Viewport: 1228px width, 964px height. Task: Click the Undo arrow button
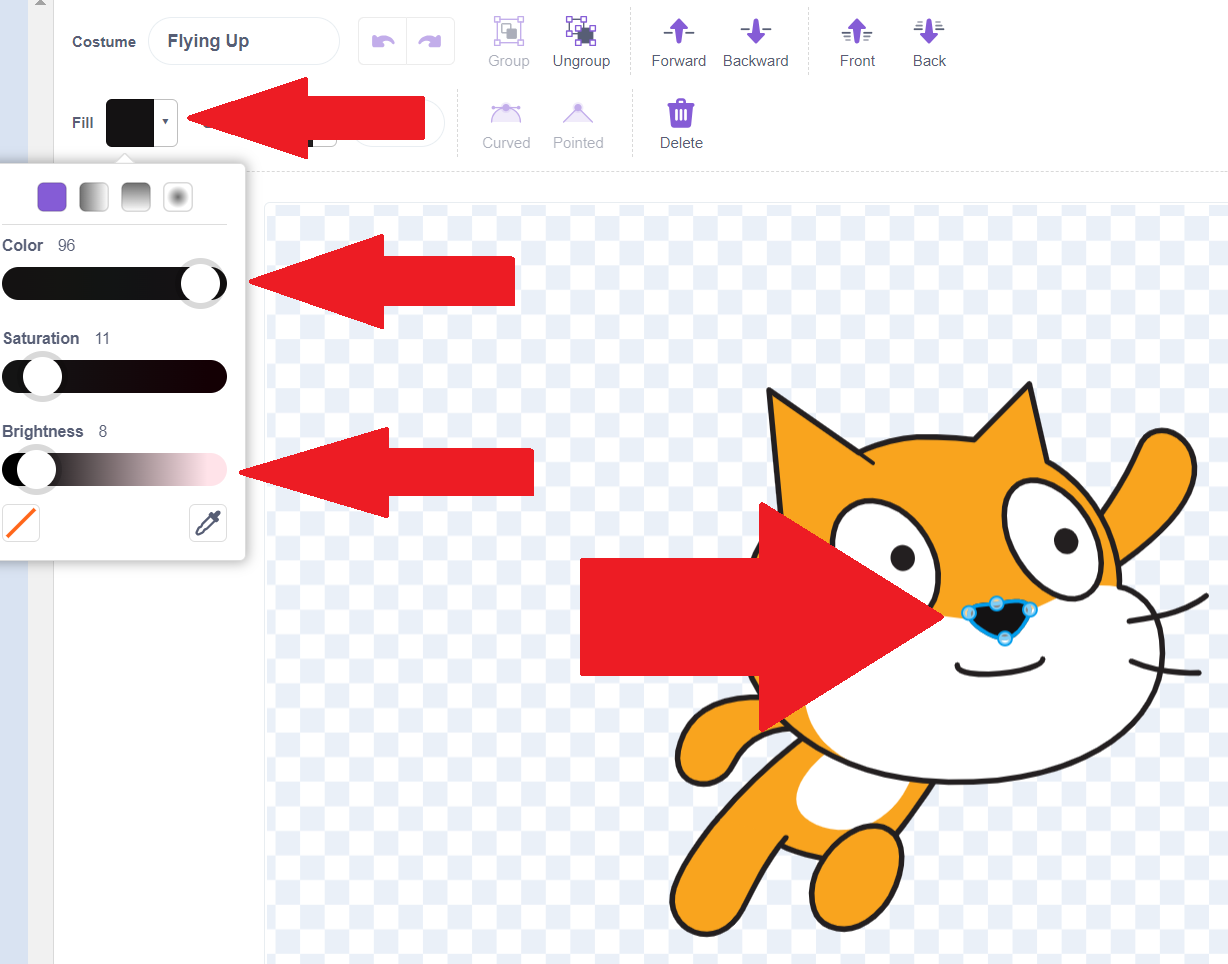[383, 41]
